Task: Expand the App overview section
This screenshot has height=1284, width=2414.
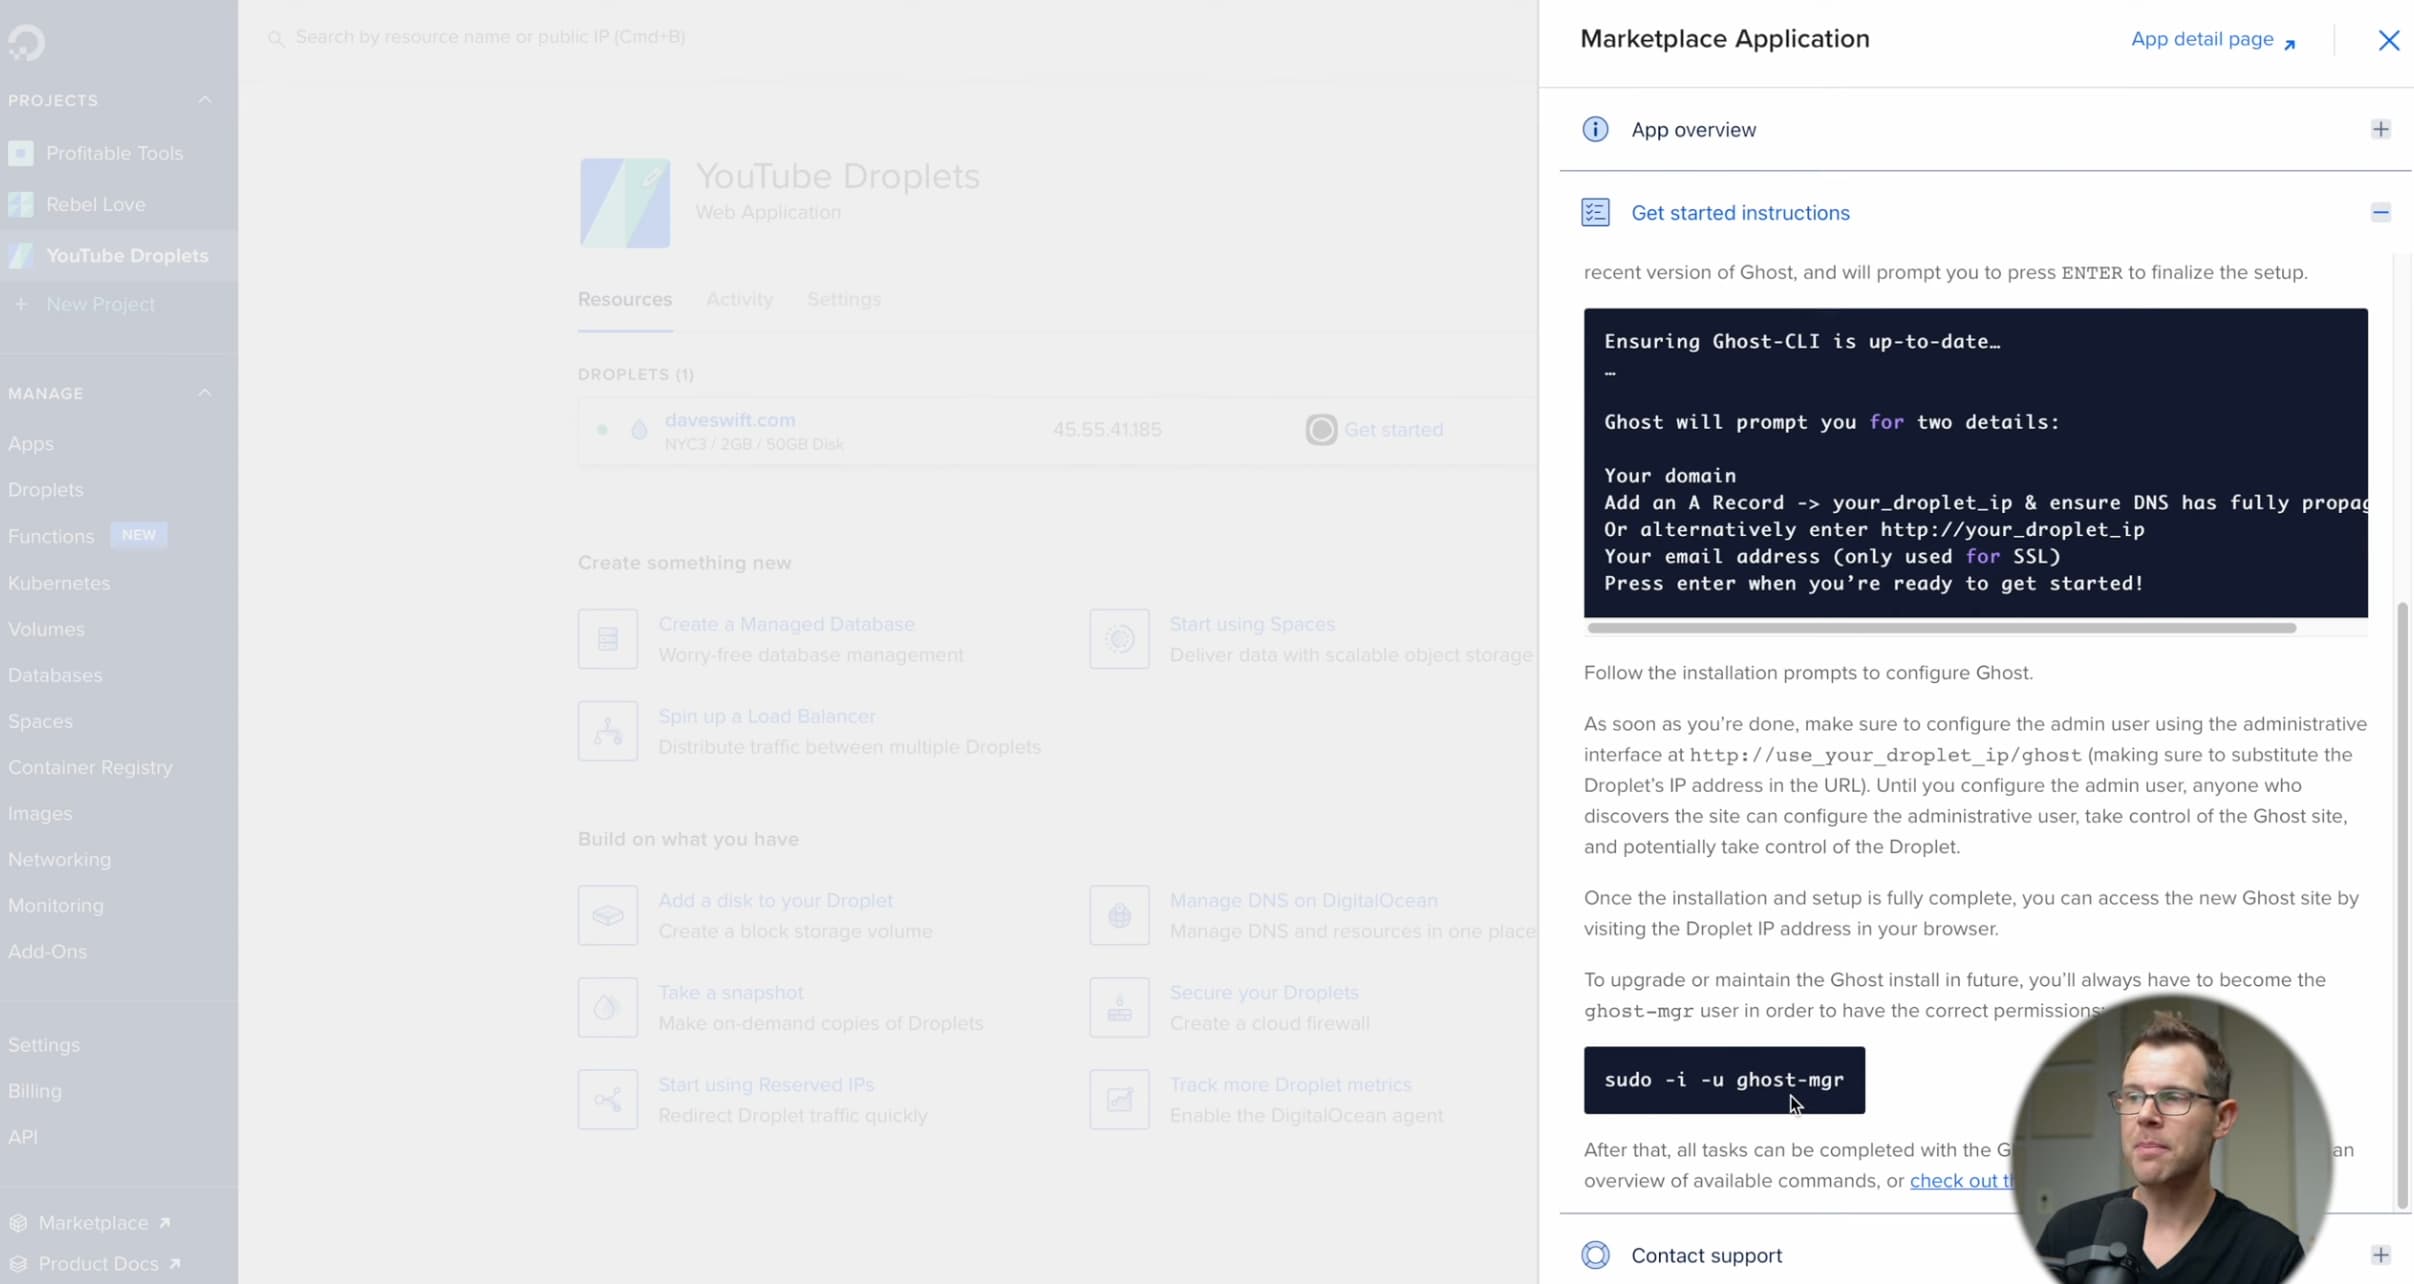Action: 2380,129
